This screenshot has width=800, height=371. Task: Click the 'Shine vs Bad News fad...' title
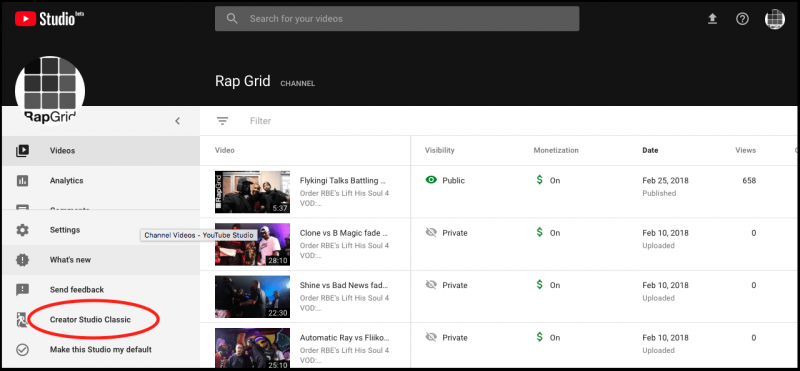pos(344,285)
